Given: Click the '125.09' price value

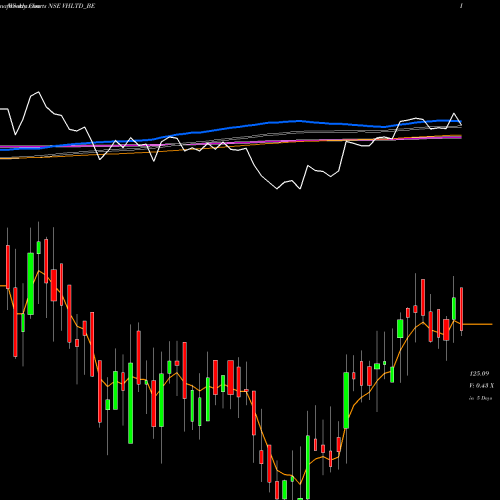Looking at the screenshot, I should click(x=479, y=373).
